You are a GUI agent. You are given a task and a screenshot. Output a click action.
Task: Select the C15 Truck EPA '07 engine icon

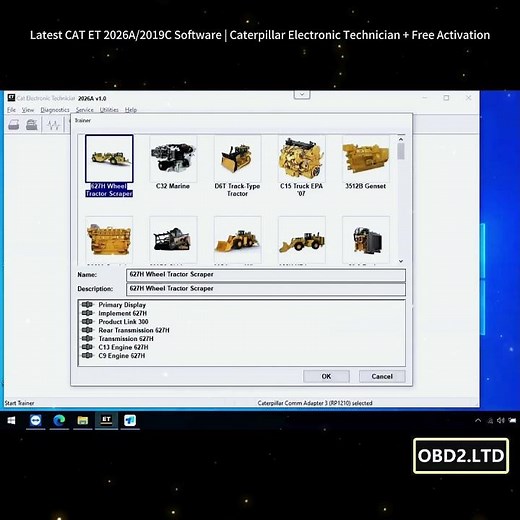302,158
